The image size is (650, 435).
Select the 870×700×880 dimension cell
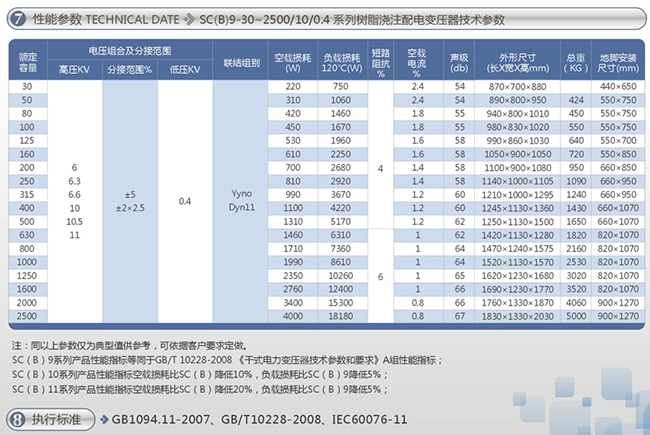click(519, 88)
